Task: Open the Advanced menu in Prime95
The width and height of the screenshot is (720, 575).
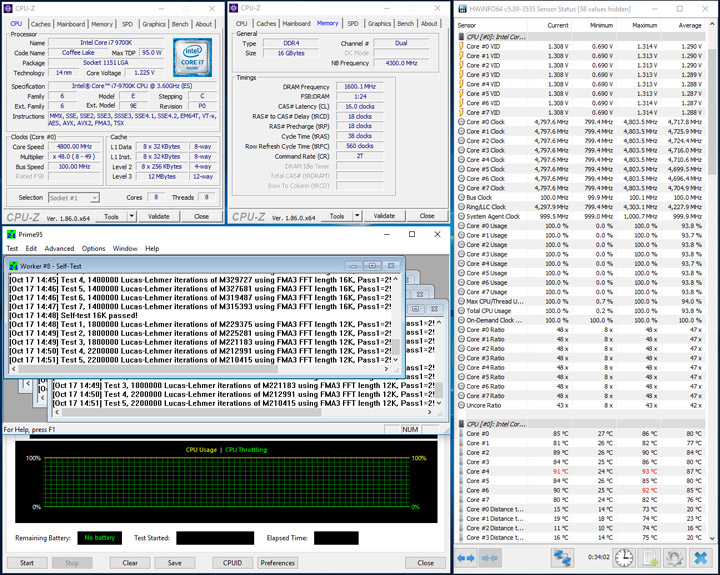Action: tap(58, 248)
